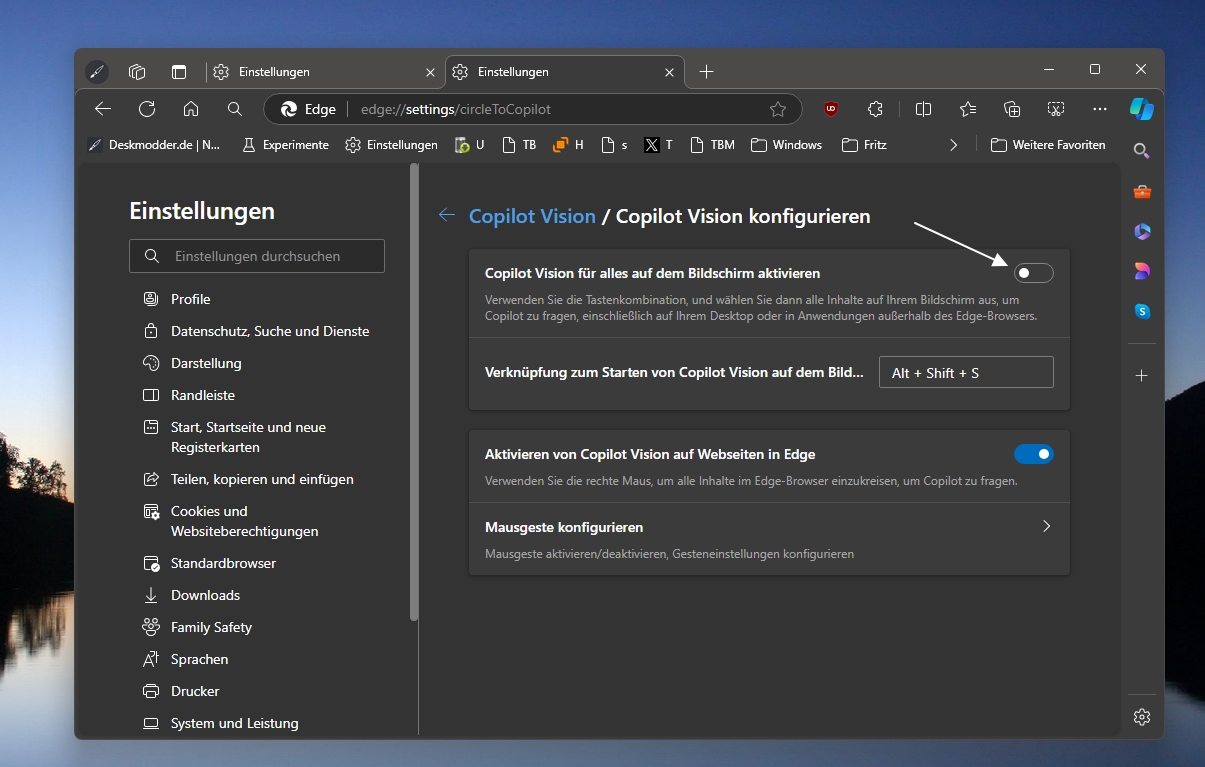The image size is (1205, 767).
Task: Expand Mausgeste konfigurieren chevron
Action: point(1046,526)
